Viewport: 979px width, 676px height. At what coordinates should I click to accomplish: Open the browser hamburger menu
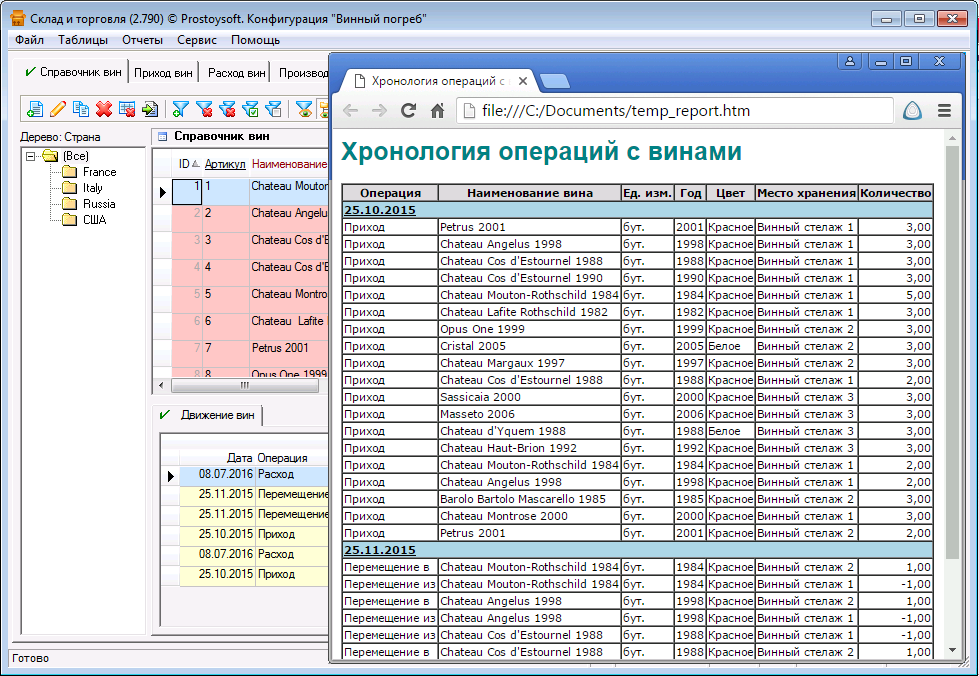(944, 111)
